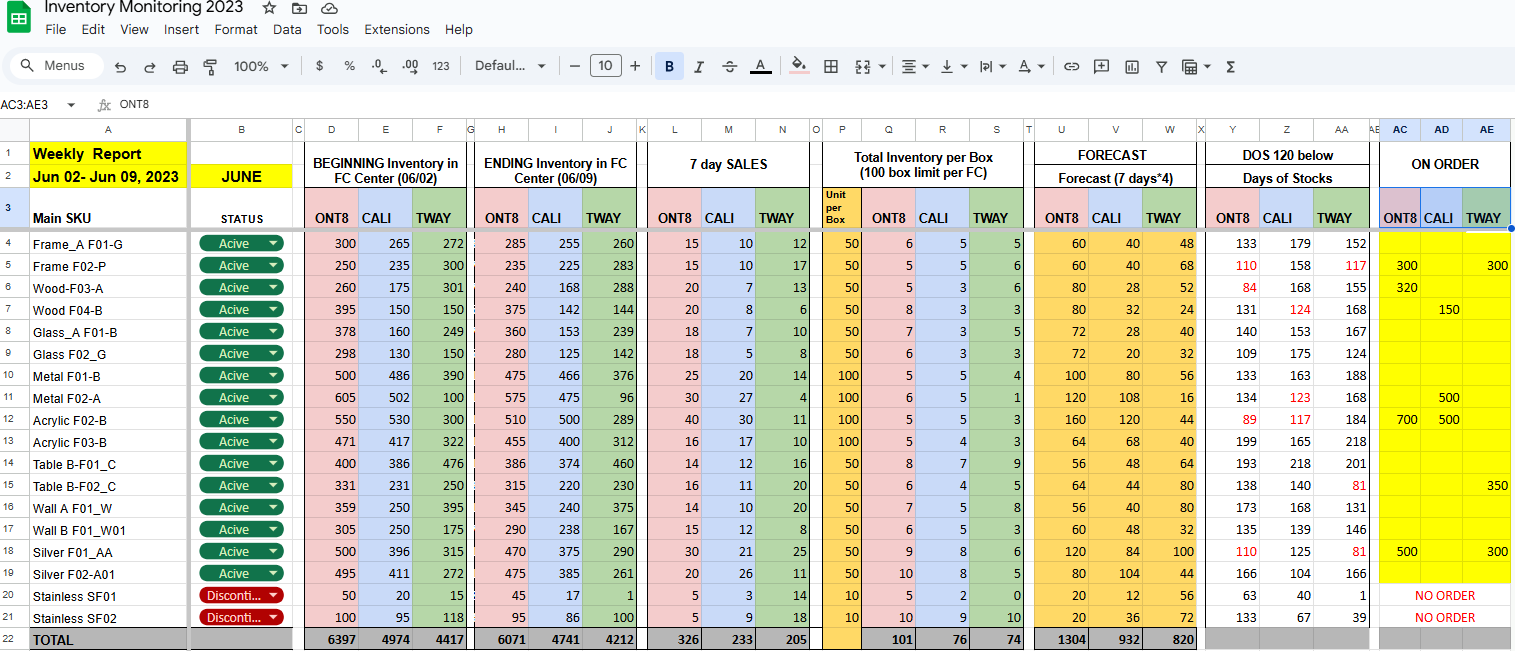Image resolution: width=1515 pixels, height=651 pixels.
Task: Open more number formats (123)
Action: click(x=441, y=66)
